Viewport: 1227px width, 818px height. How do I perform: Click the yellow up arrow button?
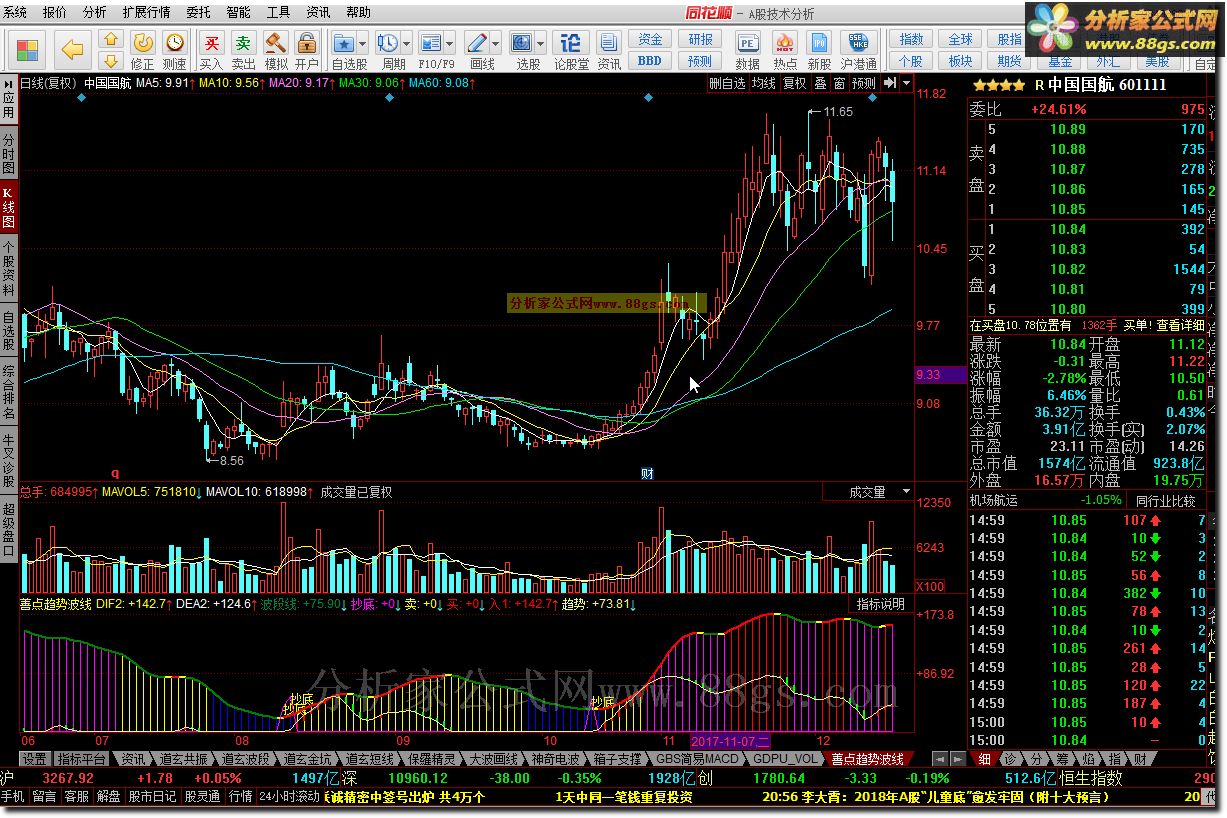(x=111, y=40)
